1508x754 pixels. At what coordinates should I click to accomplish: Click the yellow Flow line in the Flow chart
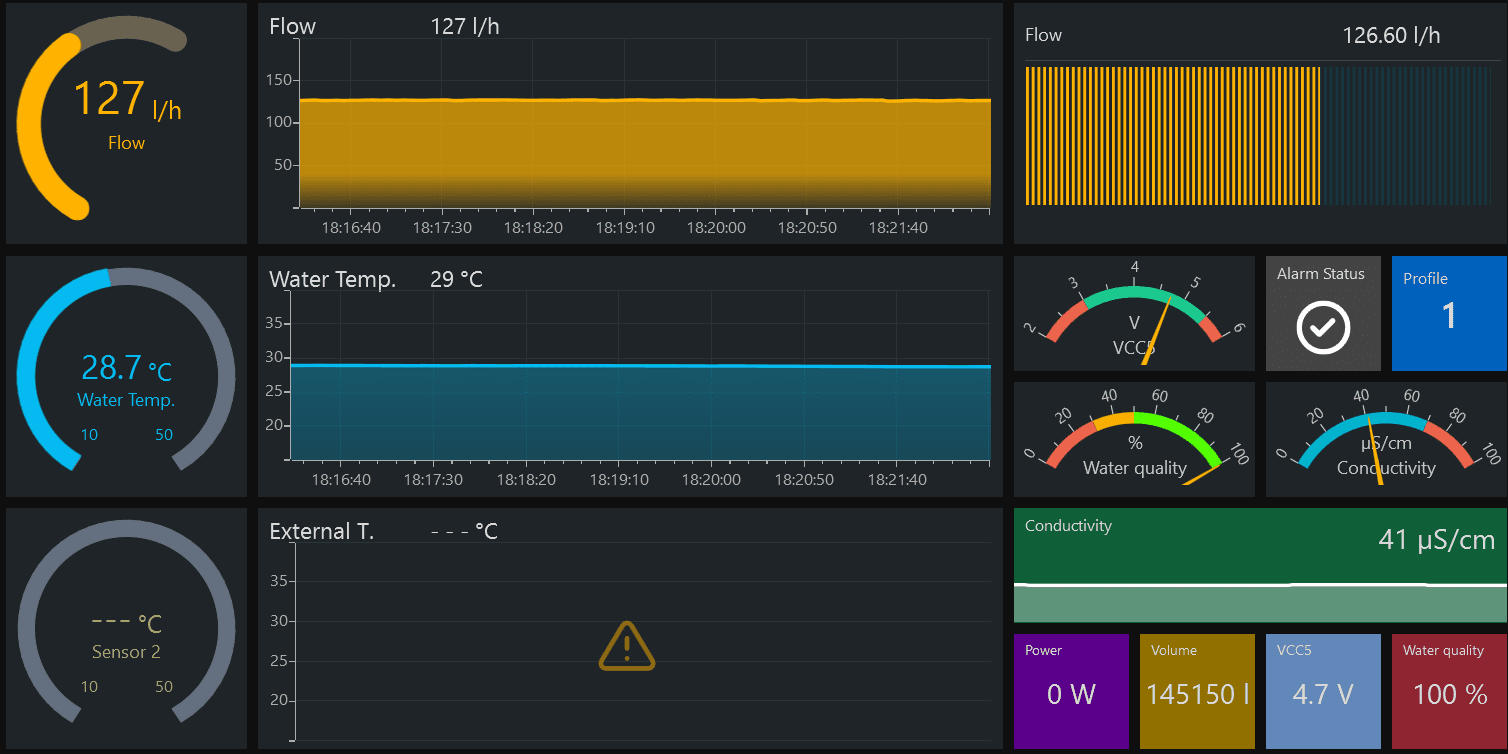[645, 100]
